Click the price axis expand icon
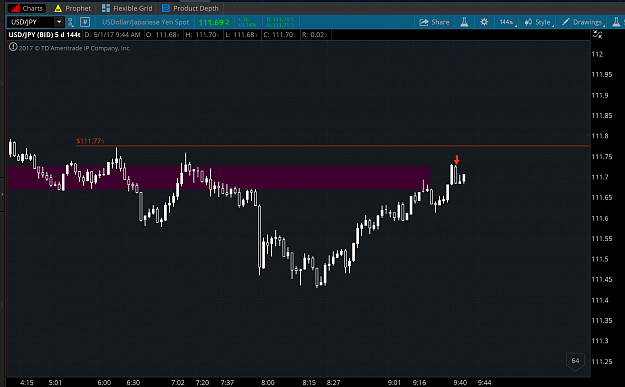The height and width of the screenshot is (387, 625). [597, 35]
